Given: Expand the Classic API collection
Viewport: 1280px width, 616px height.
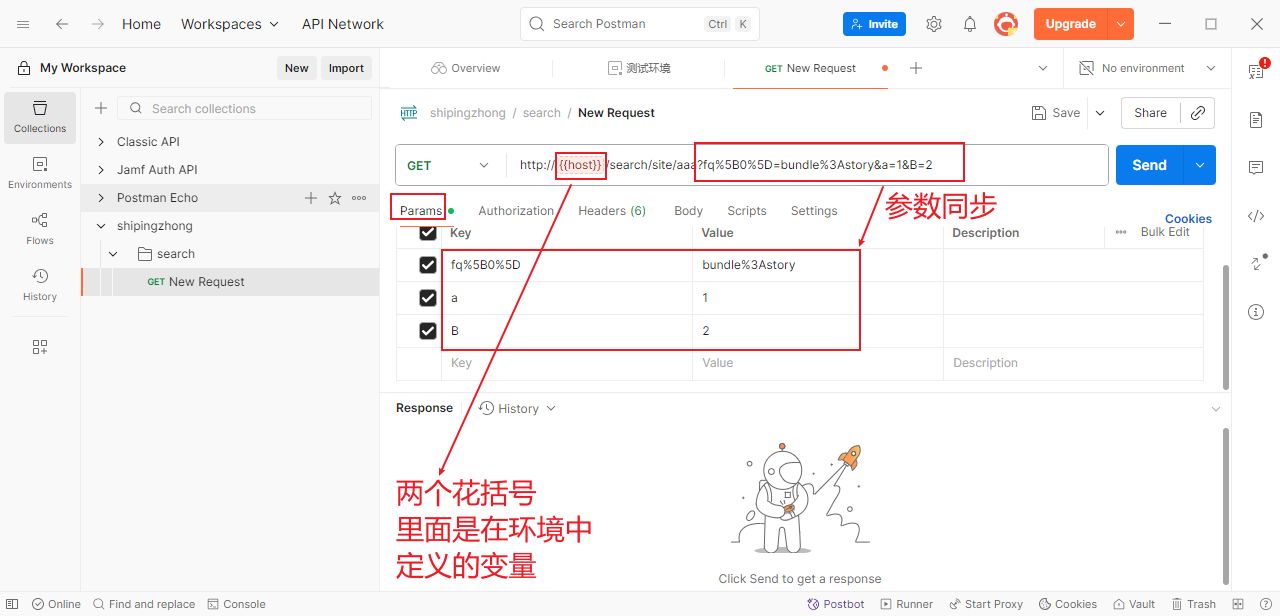Looking at the screenshot, I should click(x=101, y=142).
